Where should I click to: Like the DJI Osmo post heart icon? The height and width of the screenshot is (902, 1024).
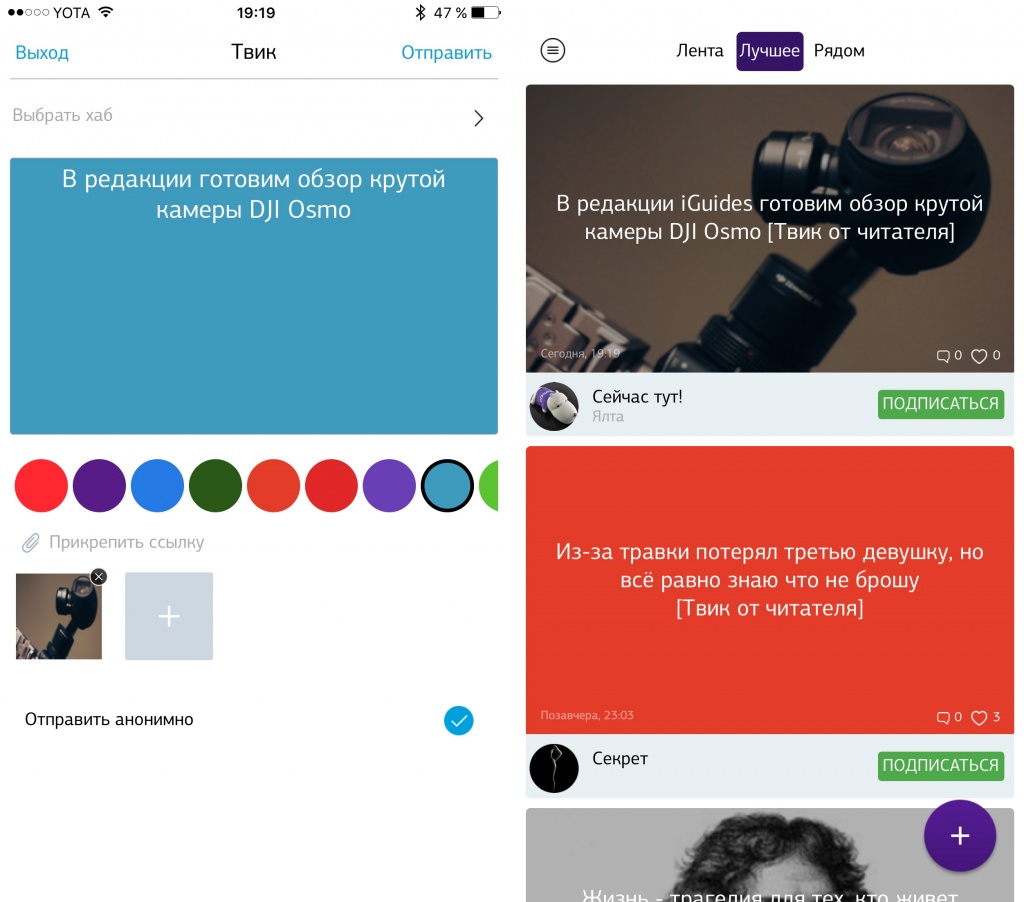coord(978,356)
